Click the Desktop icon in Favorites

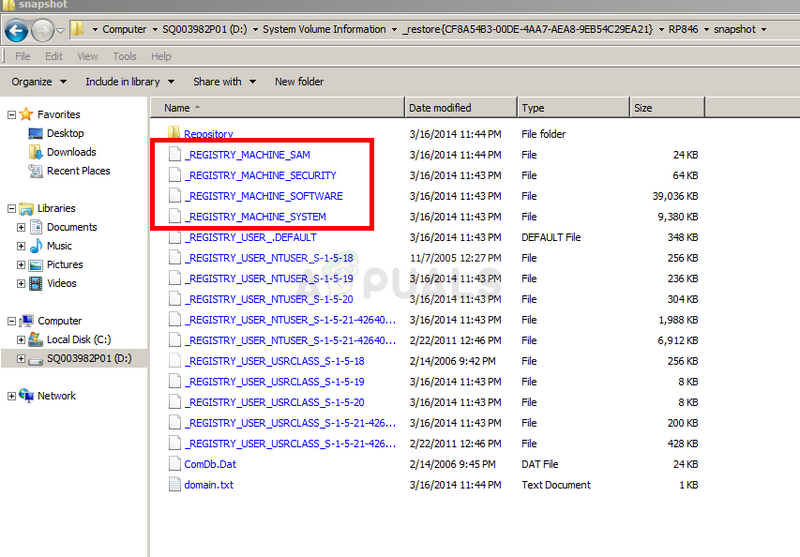coord(36,134)
